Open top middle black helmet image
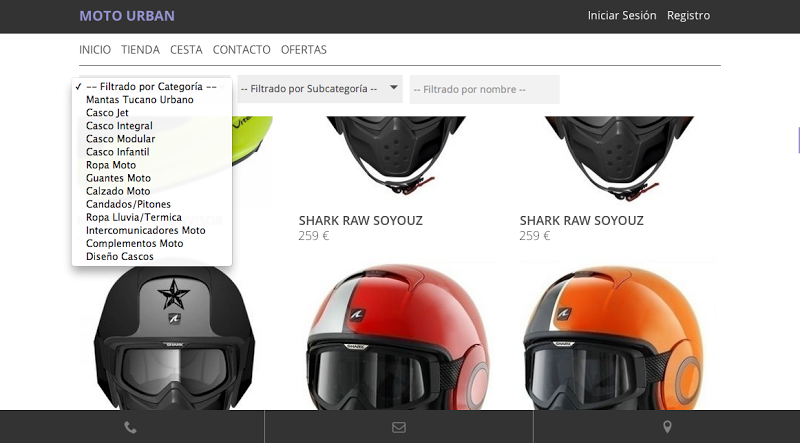 tap(396, 156)
